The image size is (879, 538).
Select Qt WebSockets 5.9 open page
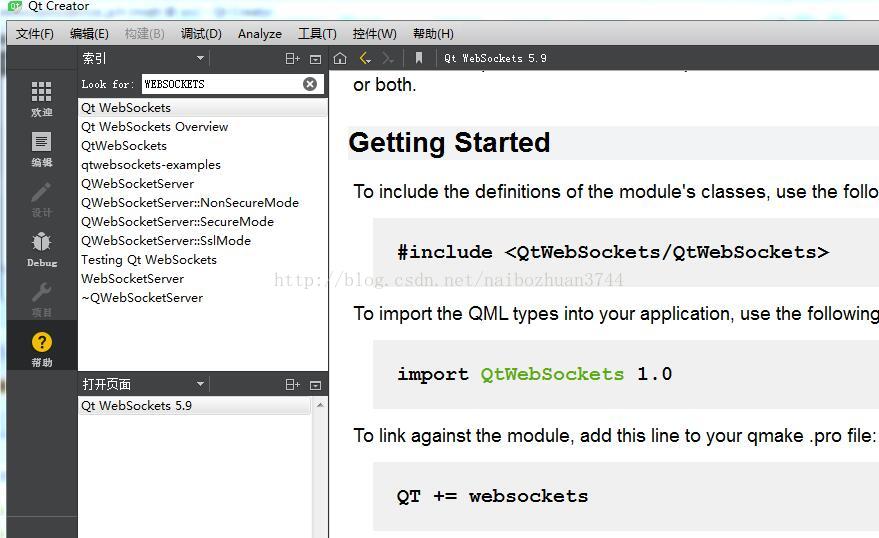pyautogui.click(x=195, y=406)
